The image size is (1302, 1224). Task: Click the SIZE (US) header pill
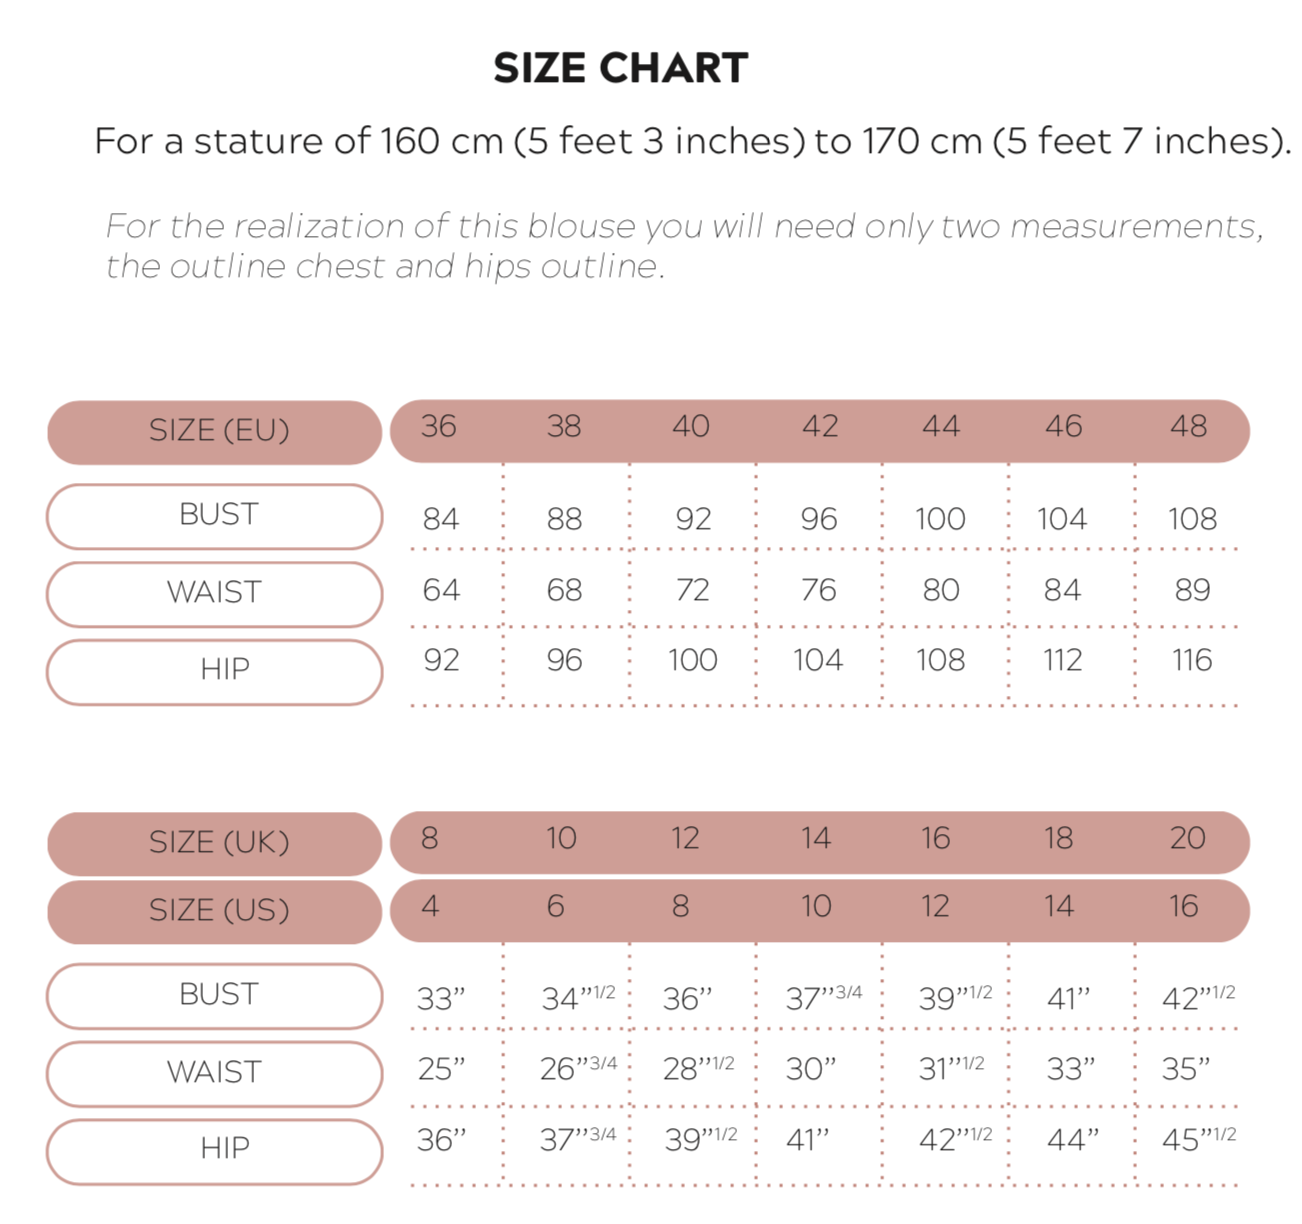[x=215, y=910]
